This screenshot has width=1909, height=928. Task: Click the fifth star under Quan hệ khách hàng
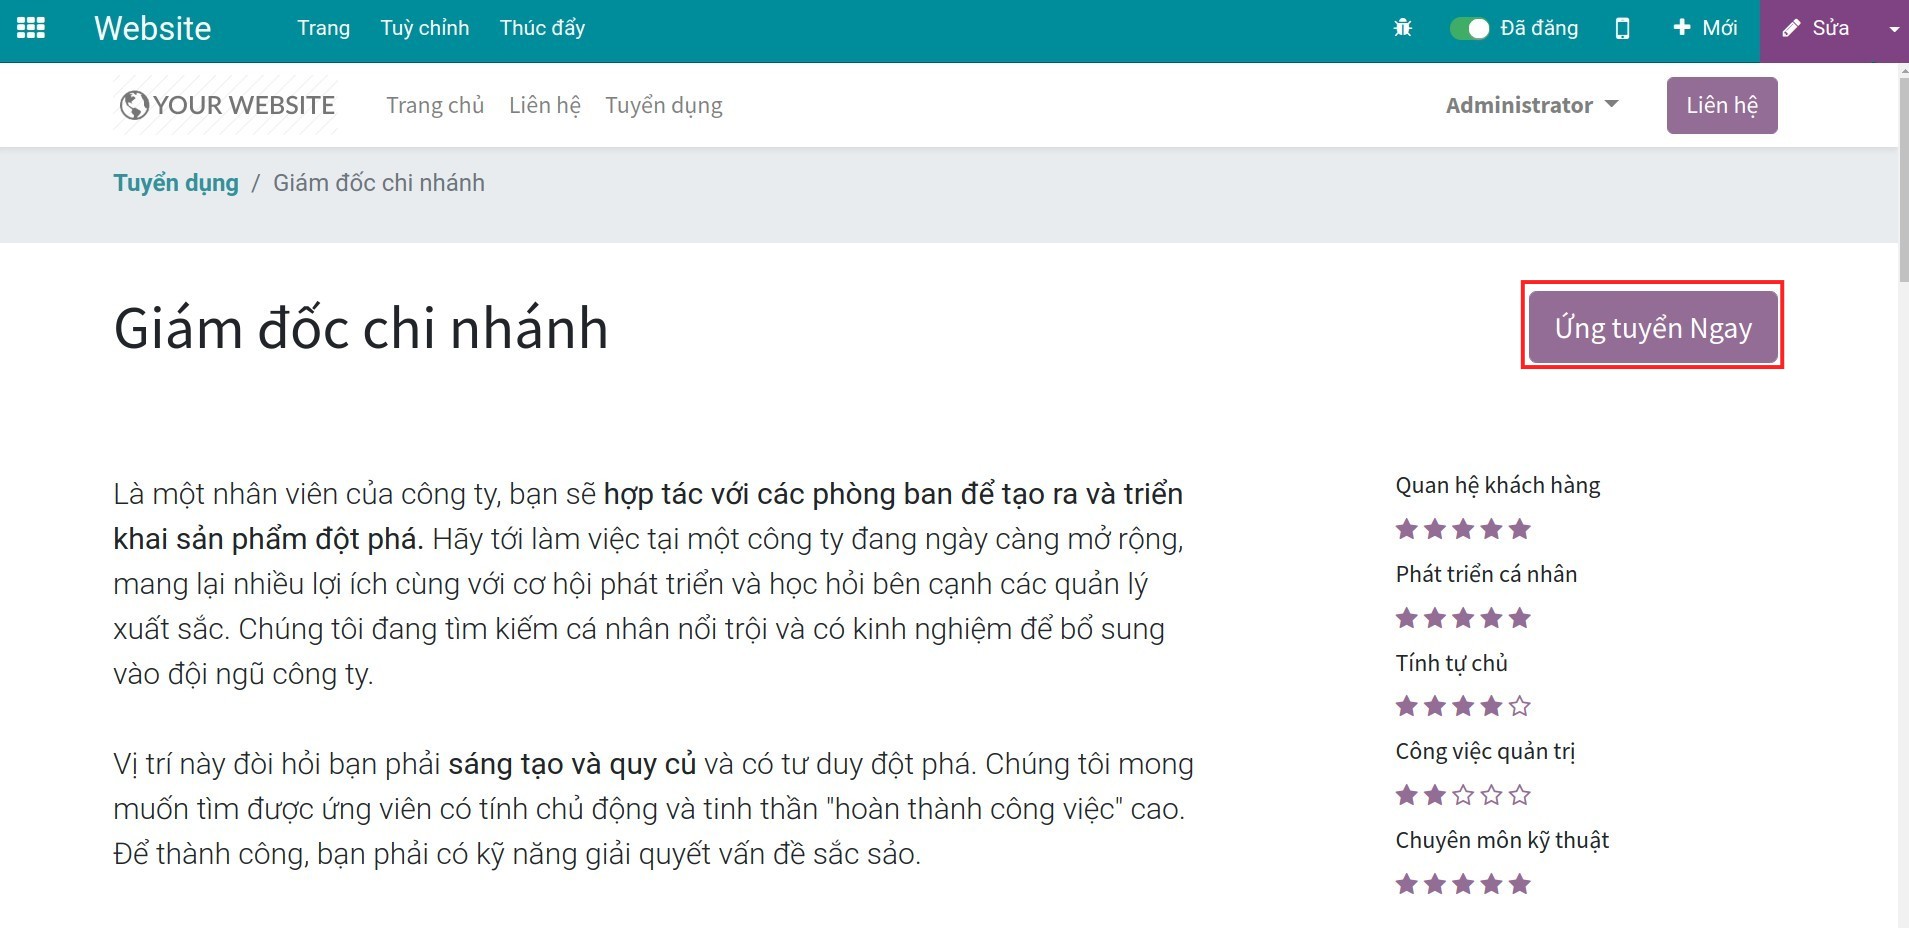click(1521, 528)
